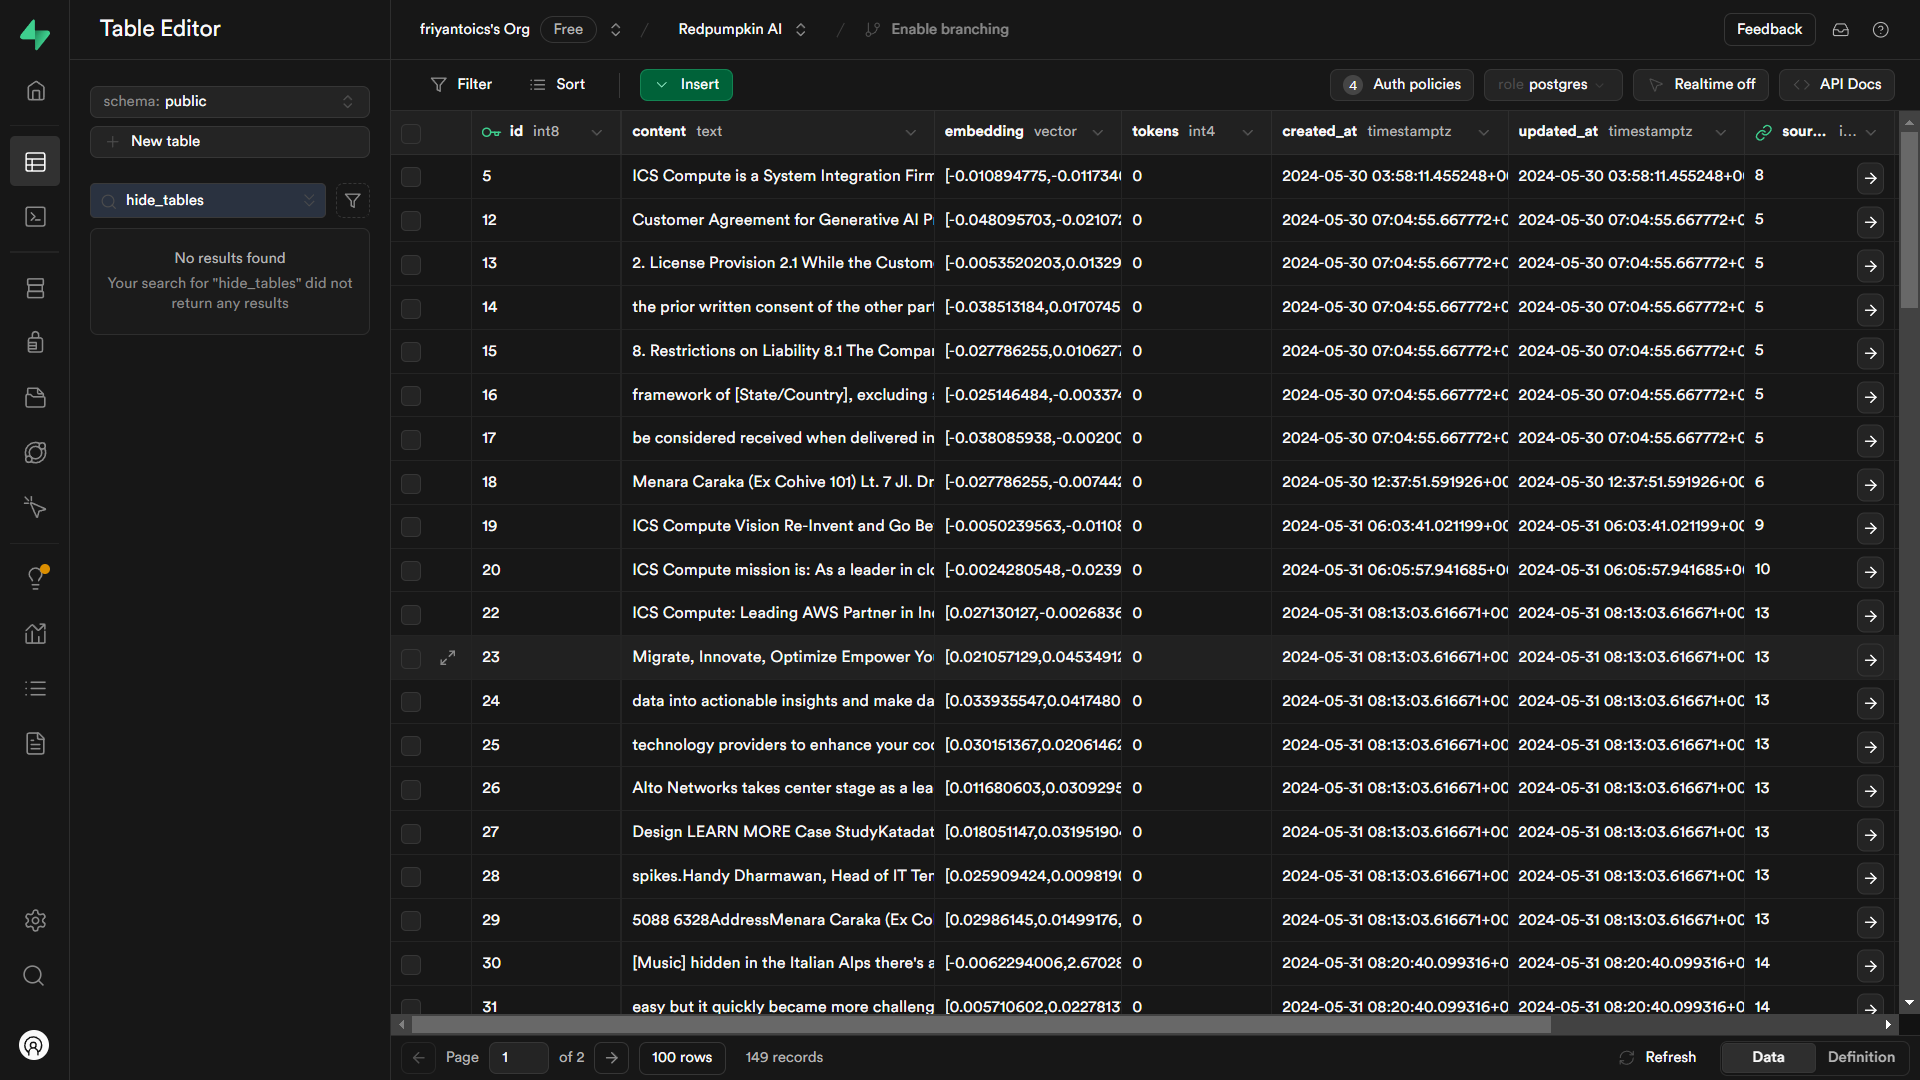Open id column header menu chevron
This screenshot has width=1920, height=1080.
[597, 133]
